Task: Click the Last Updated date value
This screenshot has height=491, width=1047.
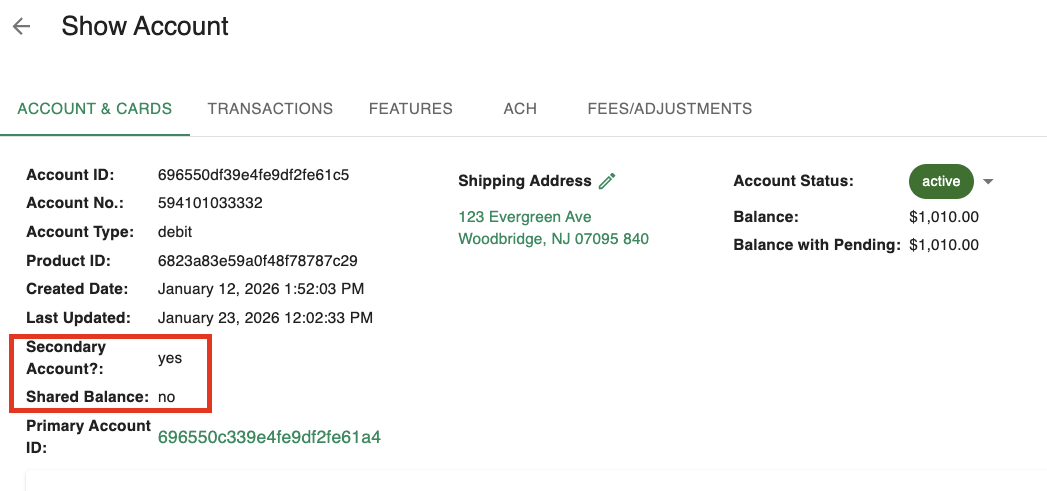Action: point(265,318)
